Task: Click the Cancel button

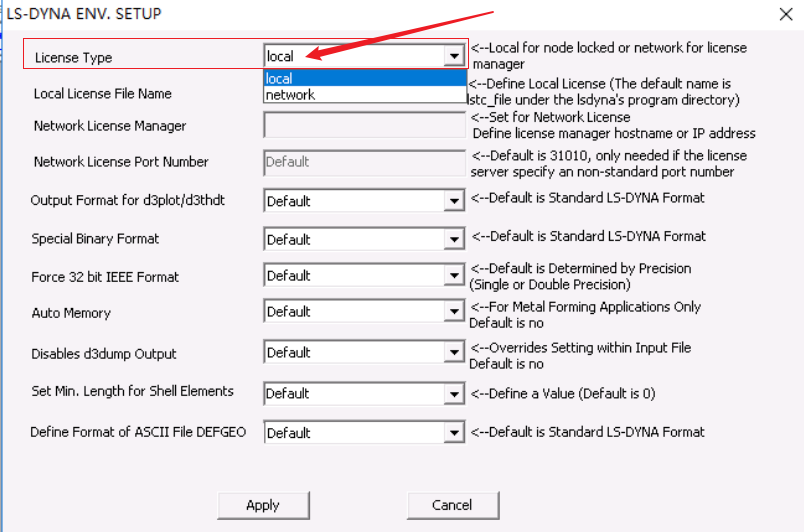Action: coord(452,505)
